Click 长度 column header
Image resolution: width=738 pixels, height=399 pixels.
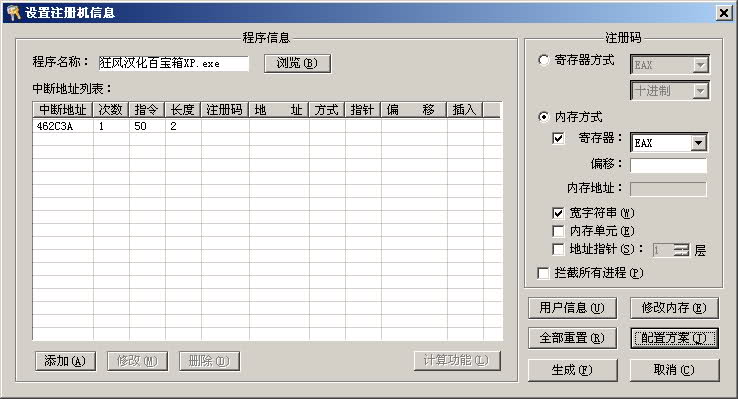183,110
